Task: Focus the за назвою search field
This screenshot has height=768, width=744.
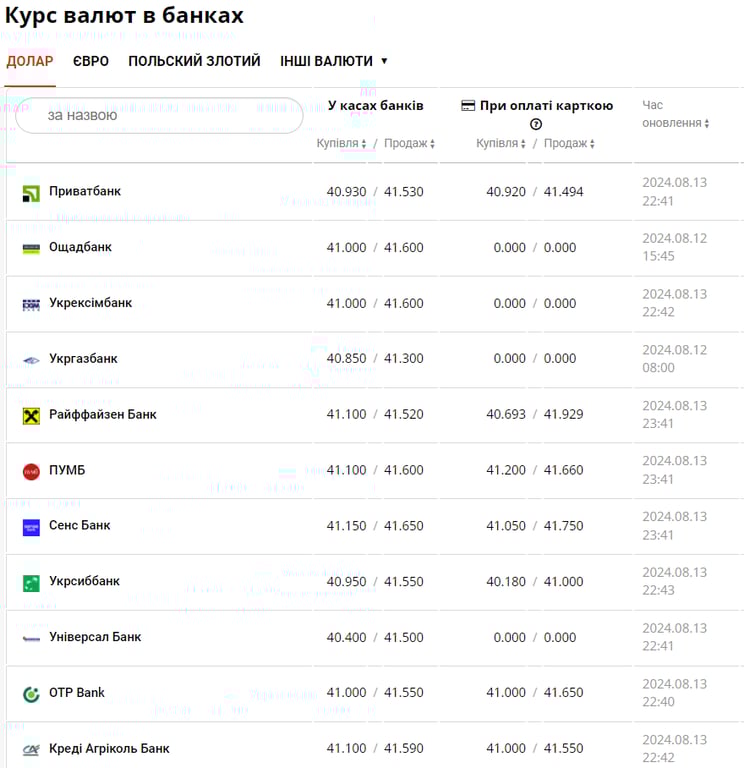Action: click(160, 116)
